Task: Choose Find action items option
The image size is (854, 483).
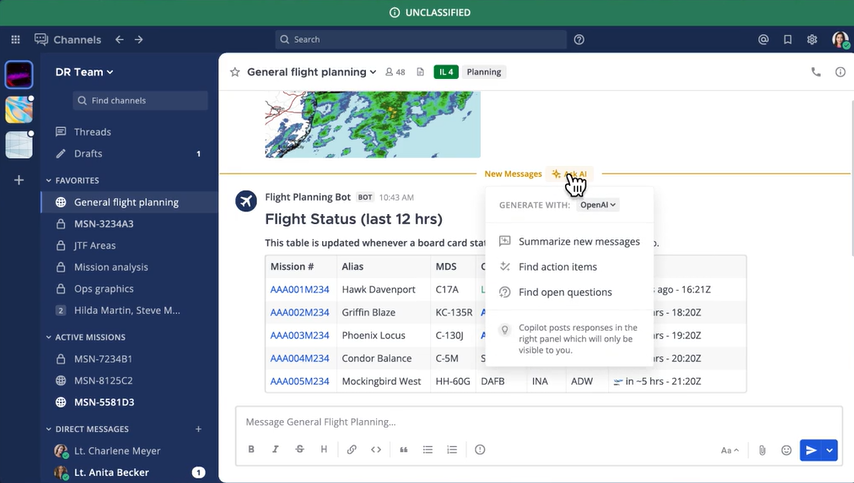Action: [x=557, y=267]
